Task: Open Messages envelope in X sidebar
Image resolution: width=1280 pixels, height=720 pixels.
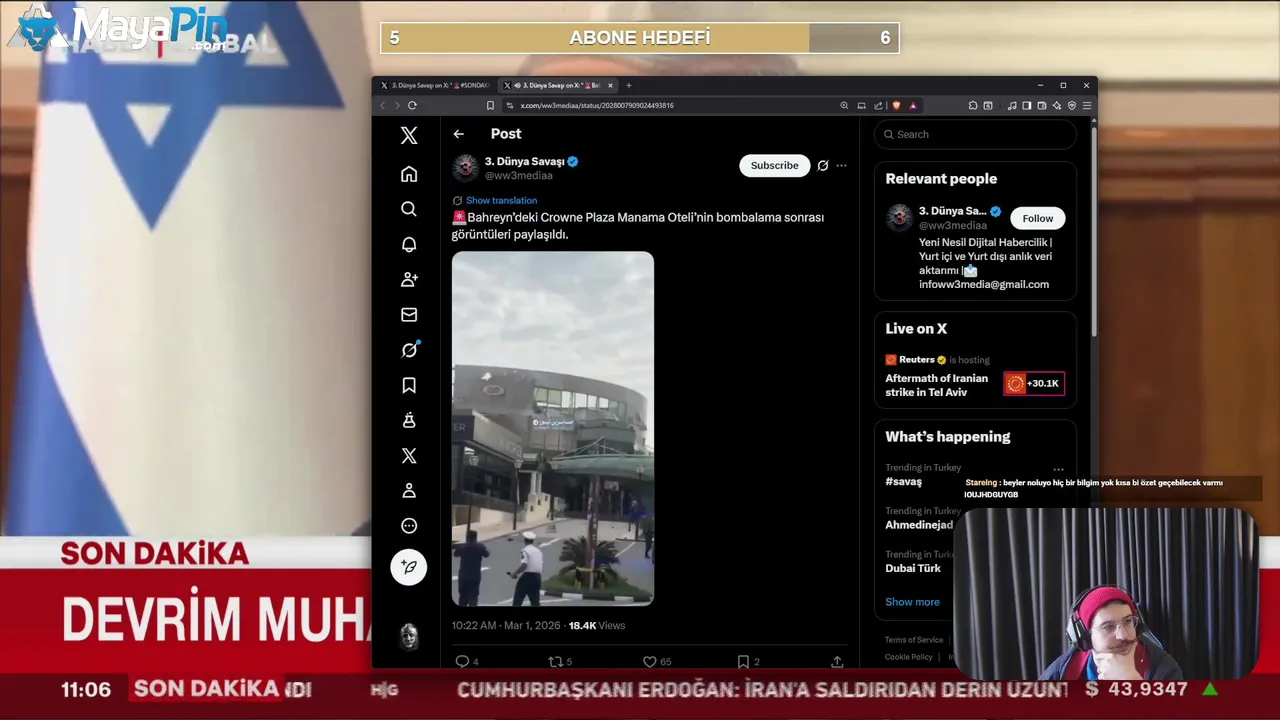Action: coord(409,315)
